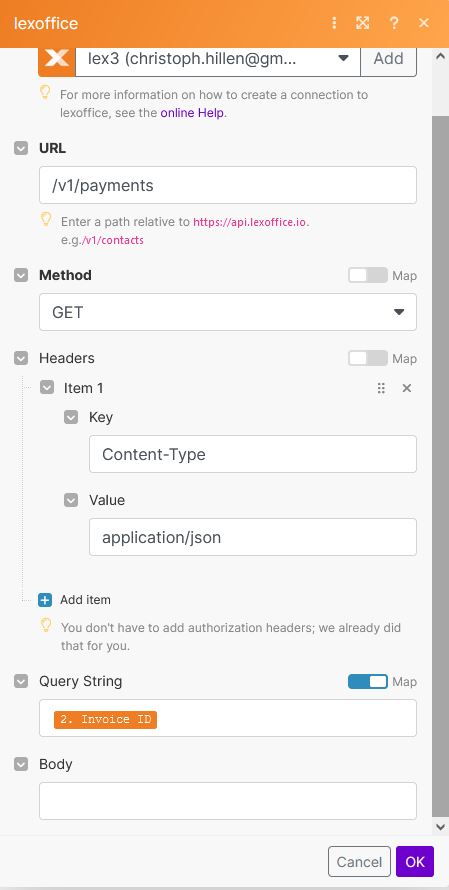
Task: Edit the application/json value field
Action: pos(253,537)
